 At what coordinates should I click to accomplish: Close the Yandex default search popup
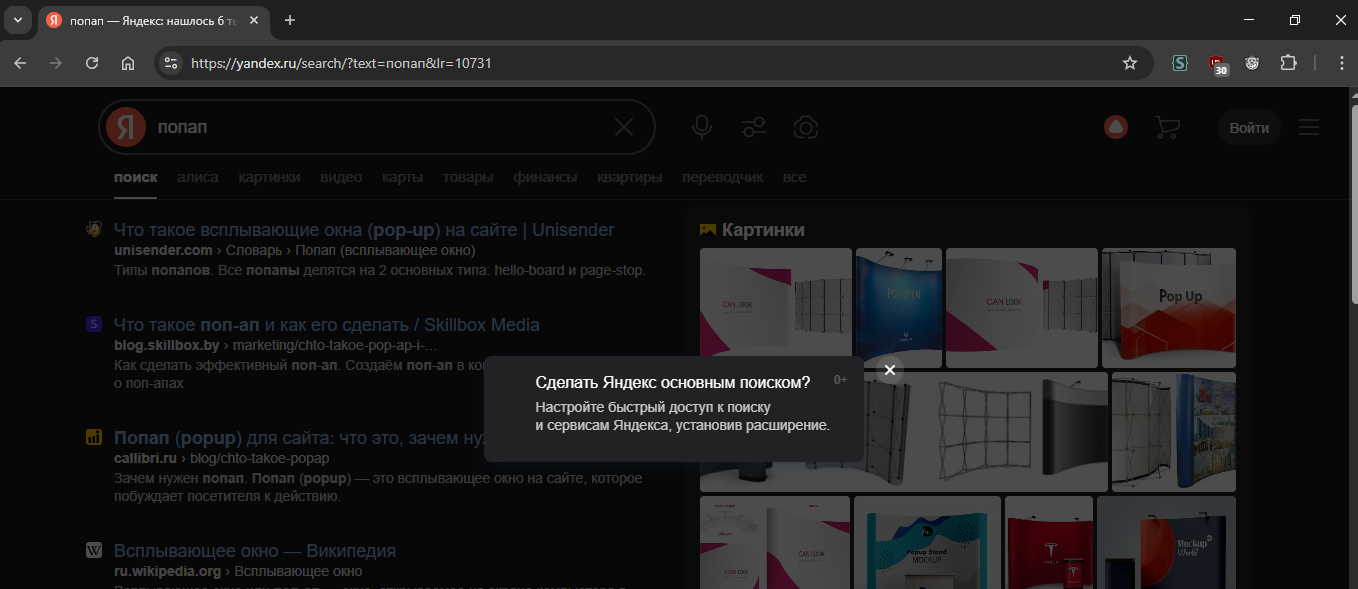click(889, 370)
